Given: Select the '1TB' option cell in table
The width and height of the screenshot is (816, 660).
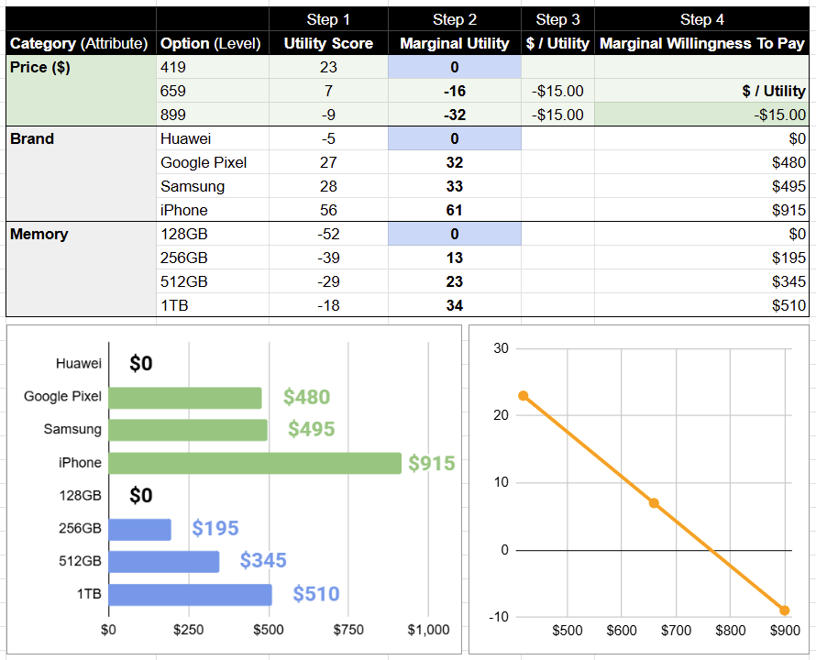Looking at the screenshot, I should point(212,305).
